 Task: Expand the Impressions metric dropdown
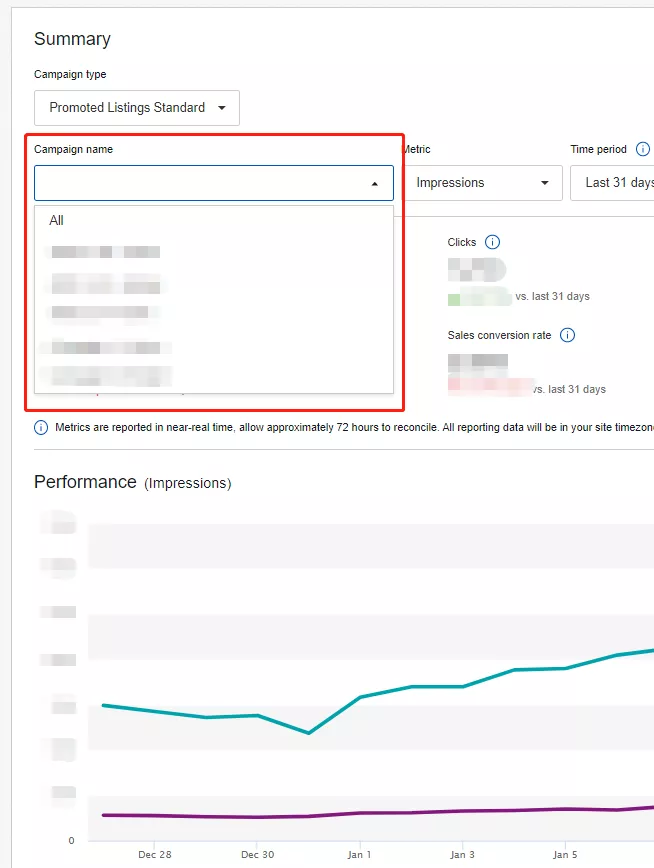point(482,183)
